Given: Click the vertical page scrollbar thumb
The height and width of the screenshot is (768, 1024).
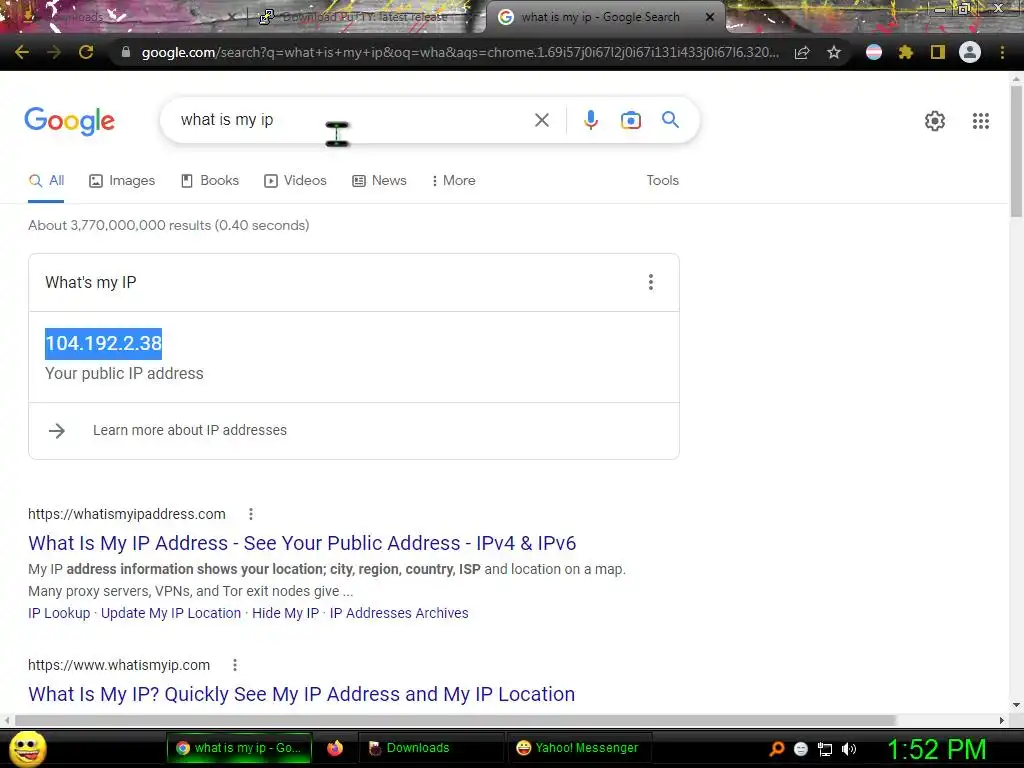Looking at the screenshot, I should point(1016,152).
